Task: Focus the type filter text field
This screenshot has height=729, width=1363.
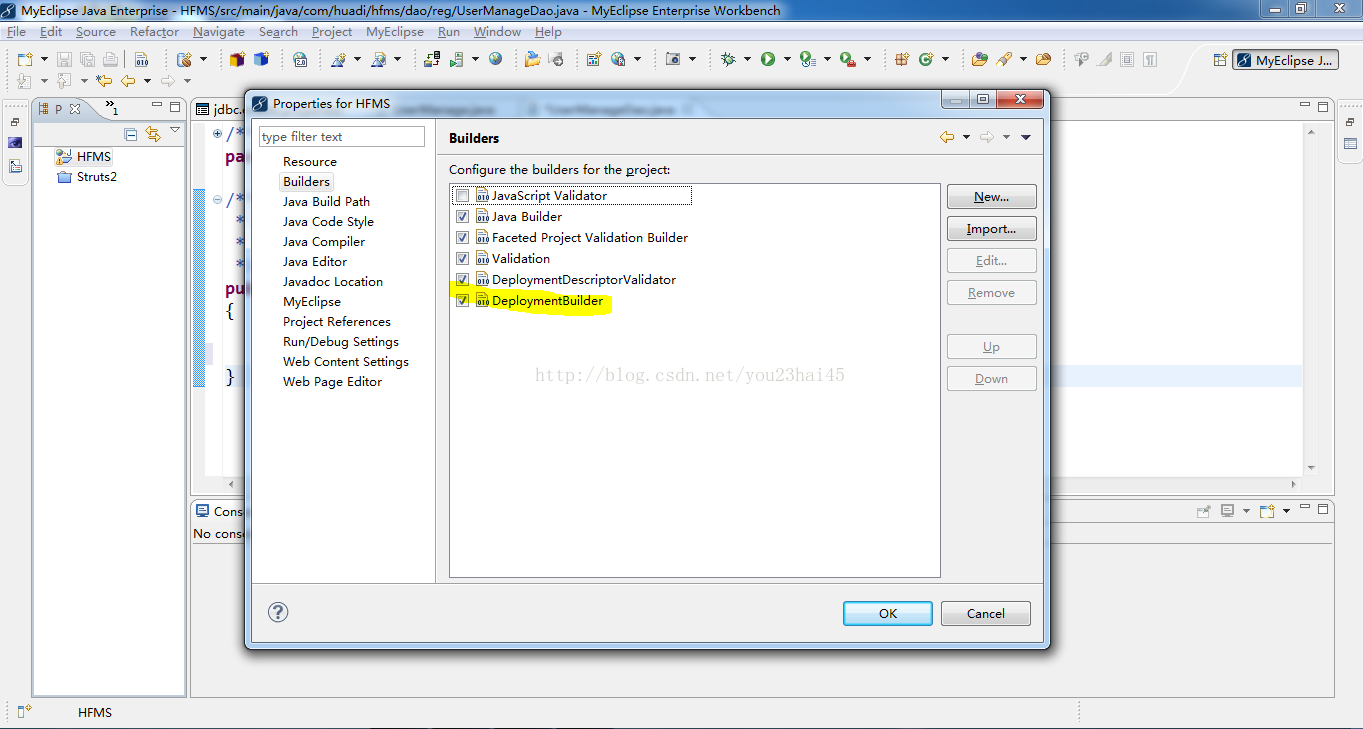Action: click(x=342, y=137)
